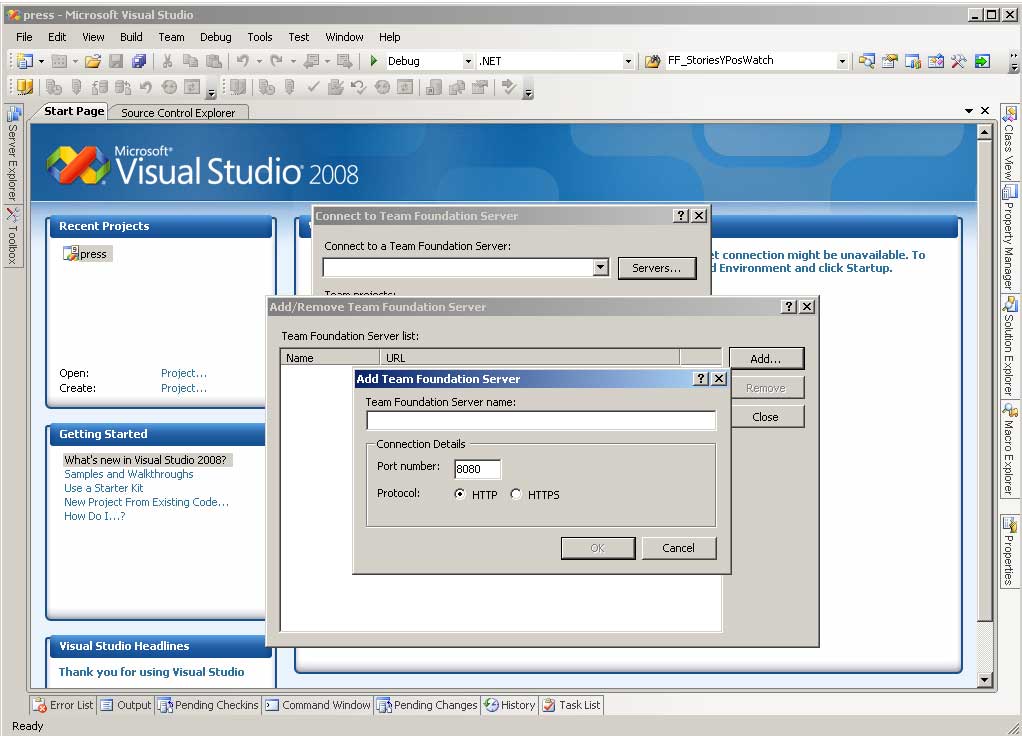Viewport: 1022px width, 736px height.
Task: Click the Add... button
Action: pos(766,359)
